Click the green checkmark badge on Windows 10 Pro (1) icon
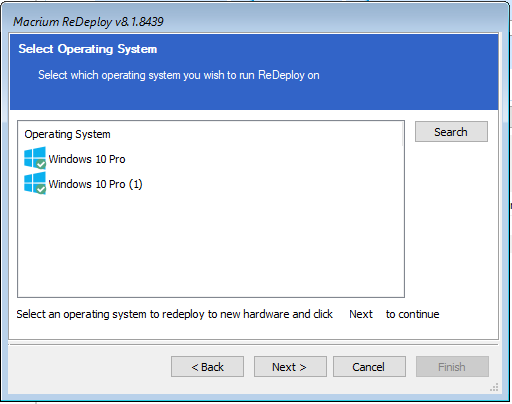The width and height of the screenshot is (512, 404). pyautogui.click(x=41, y=189)
